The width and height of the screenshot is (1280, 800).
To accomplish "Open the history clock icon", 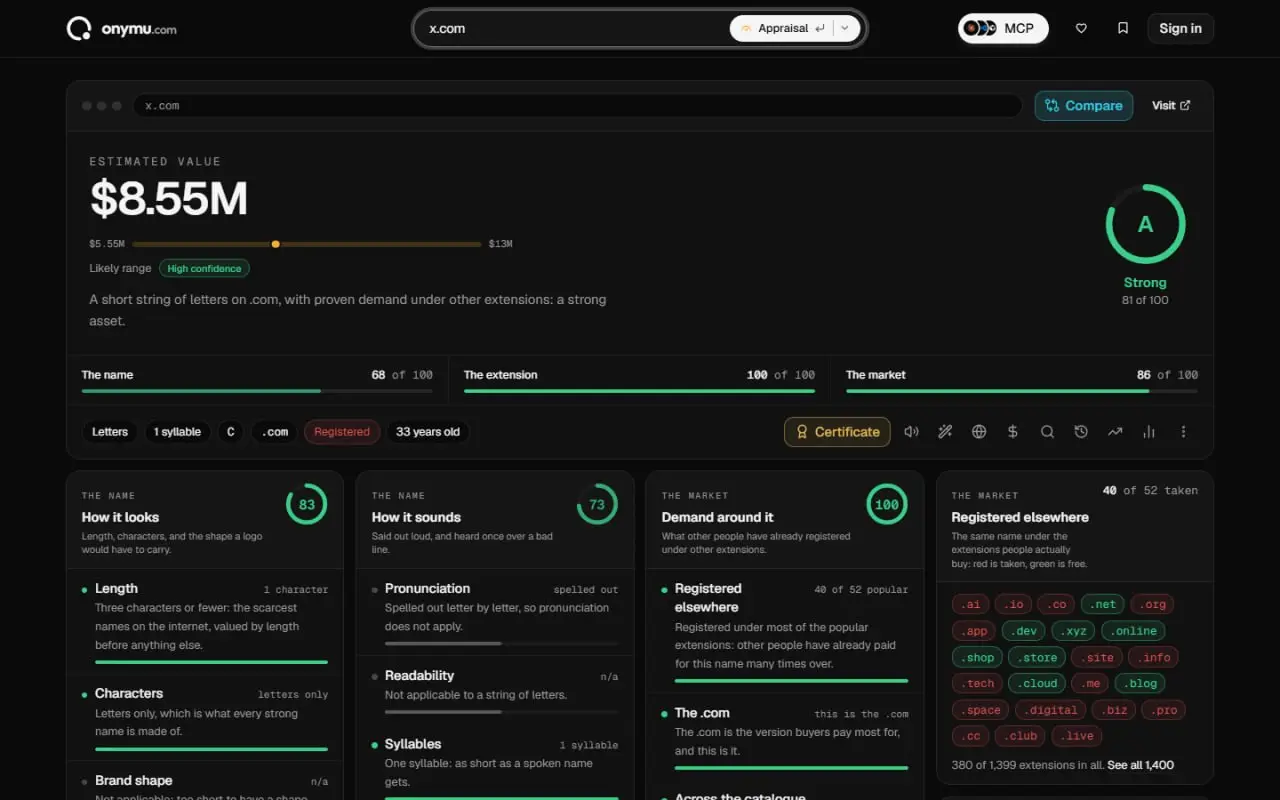I will point(1081,432).
